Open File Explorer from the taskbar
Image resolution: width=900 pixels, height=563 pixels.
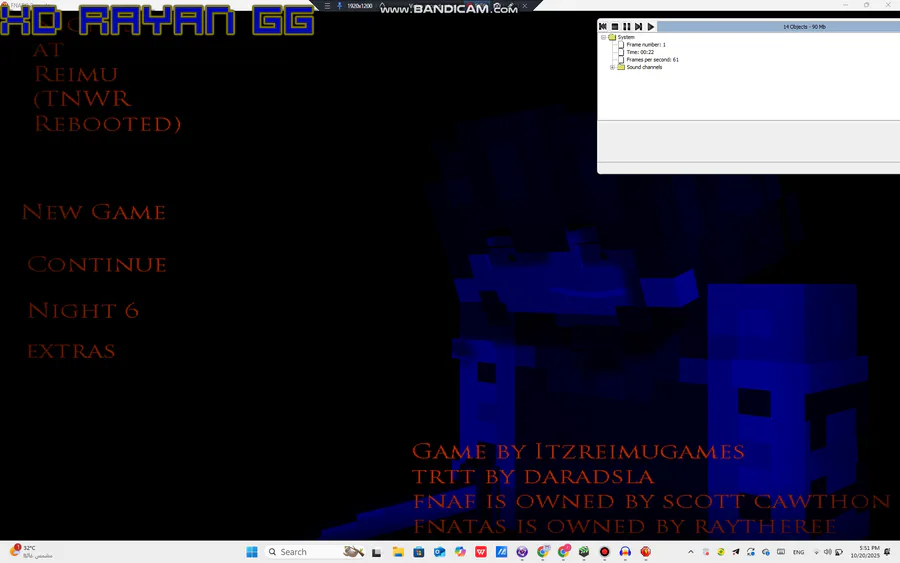pos(398,552)
